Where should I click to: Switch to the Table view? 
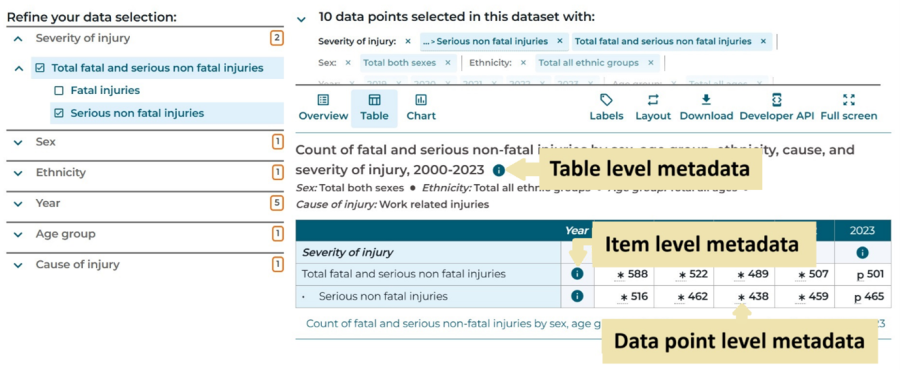coord(374,108)
